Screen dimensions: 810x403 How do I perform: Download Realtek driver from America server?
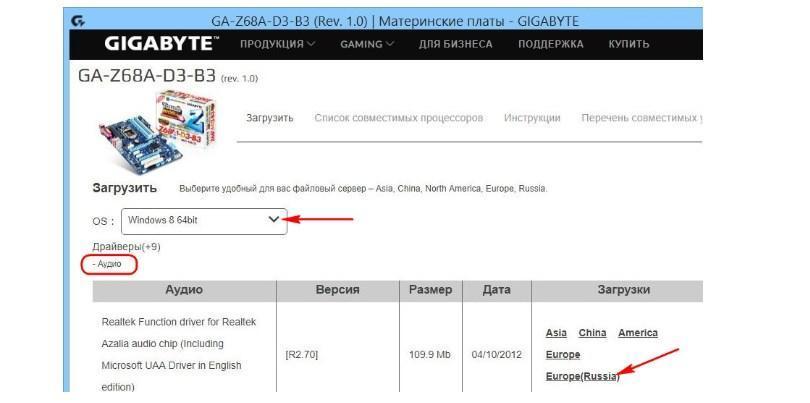point(638,333)
